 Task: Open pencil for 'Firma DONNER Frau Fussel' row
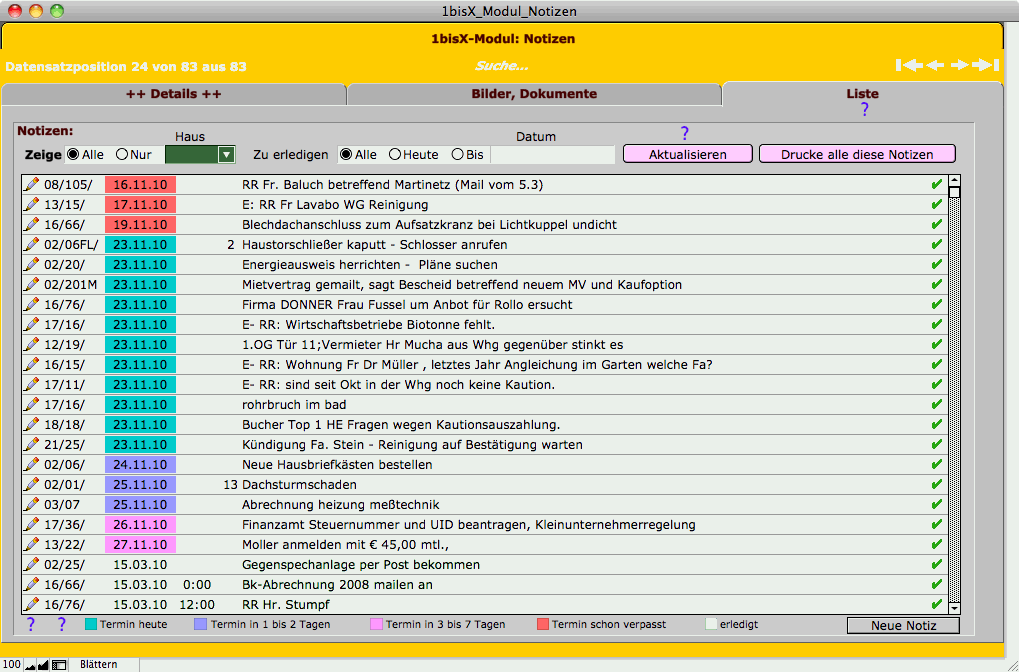coord(31,304)
